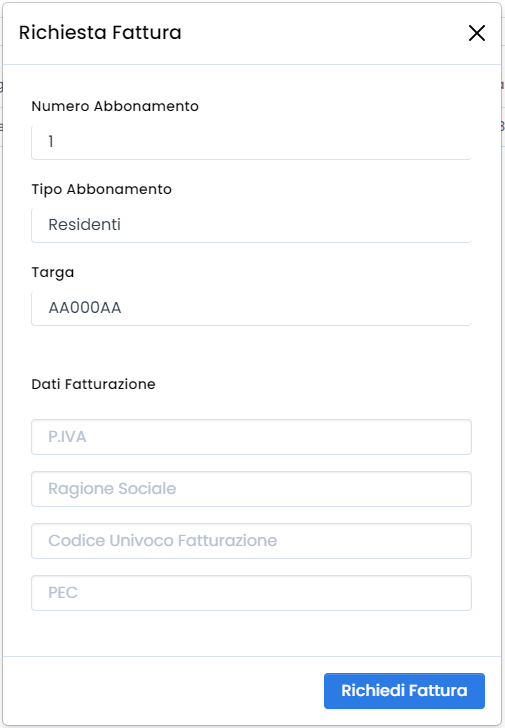Focus the P.IVA input field
The image size is (505, 728).
[252, 437]
